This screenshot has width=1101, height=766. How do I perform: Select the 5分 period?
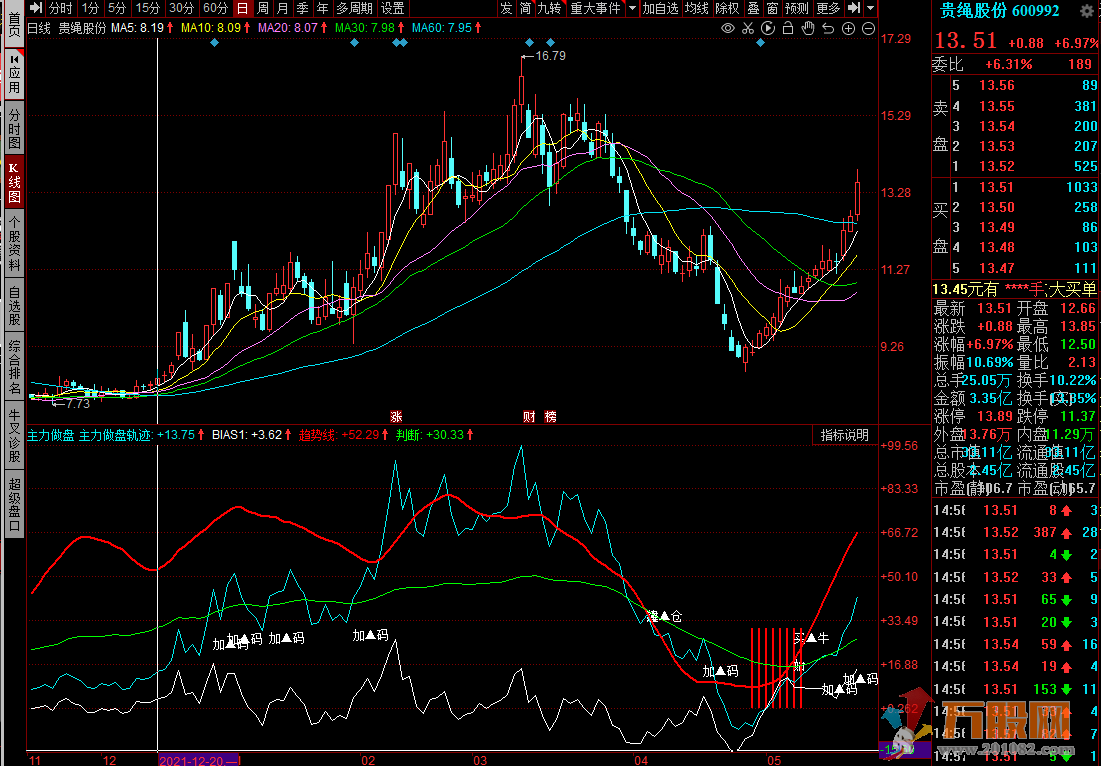[117, 8]
